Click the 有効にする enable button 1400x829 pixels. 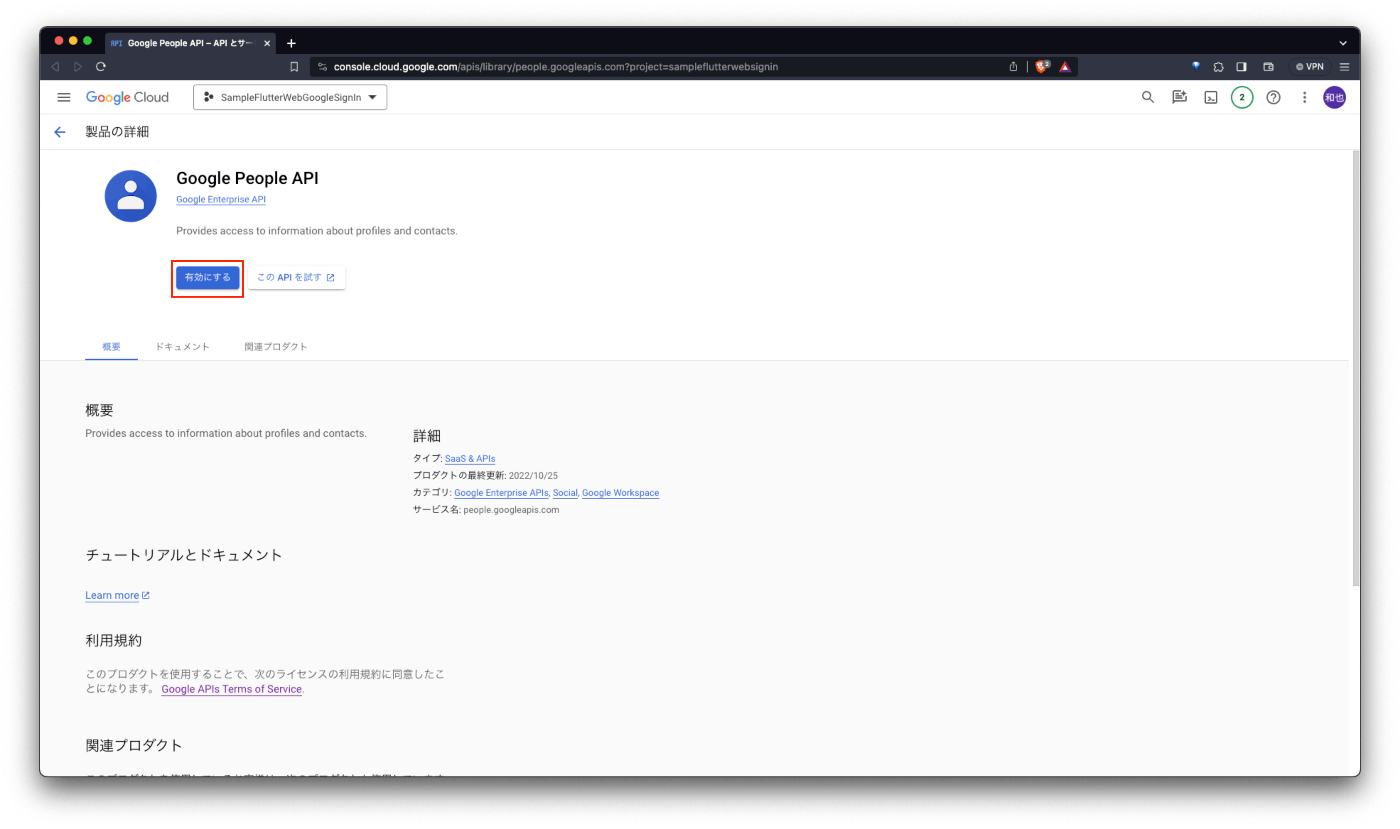pos(208,277)
